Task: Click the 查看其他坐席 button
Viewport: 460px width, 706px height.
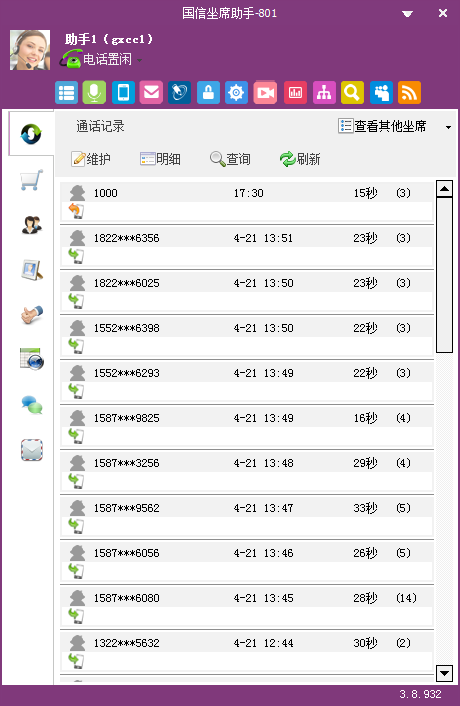Action: (382, 126)
